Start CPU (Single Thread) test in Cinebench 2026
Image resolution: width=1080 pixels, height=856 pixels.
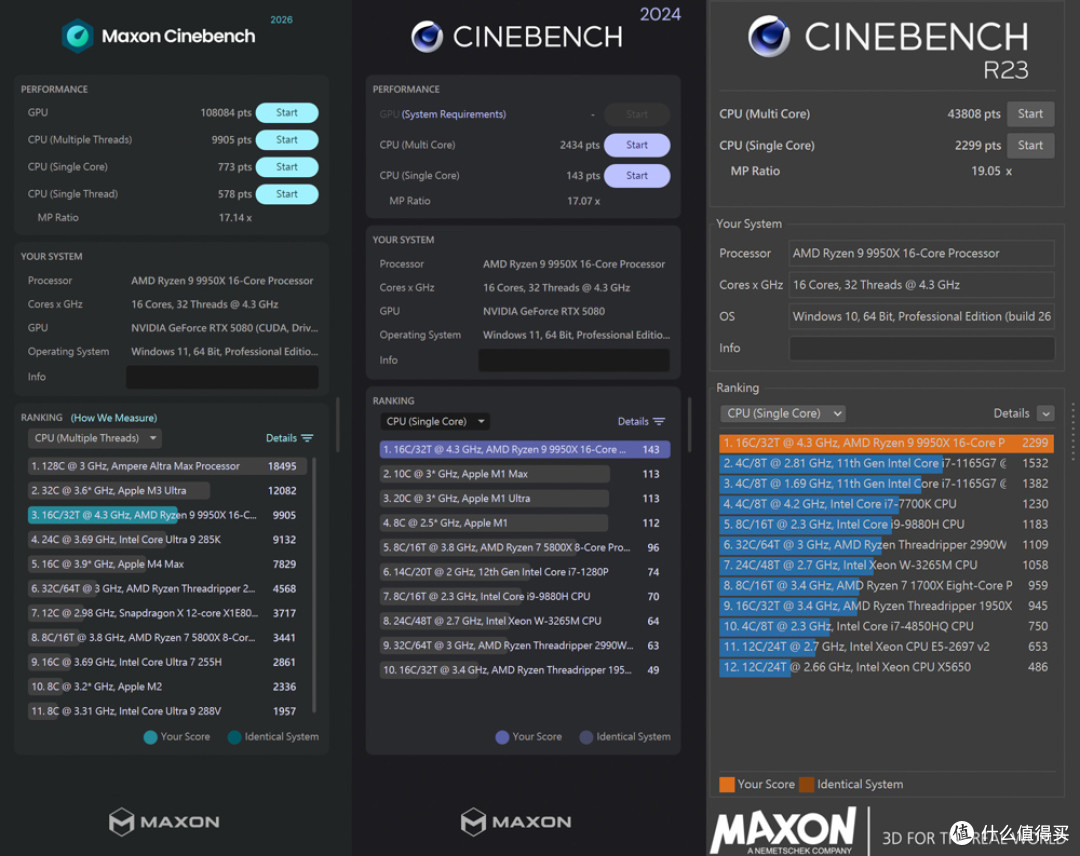pyautogui.click(x=287, y=194)
